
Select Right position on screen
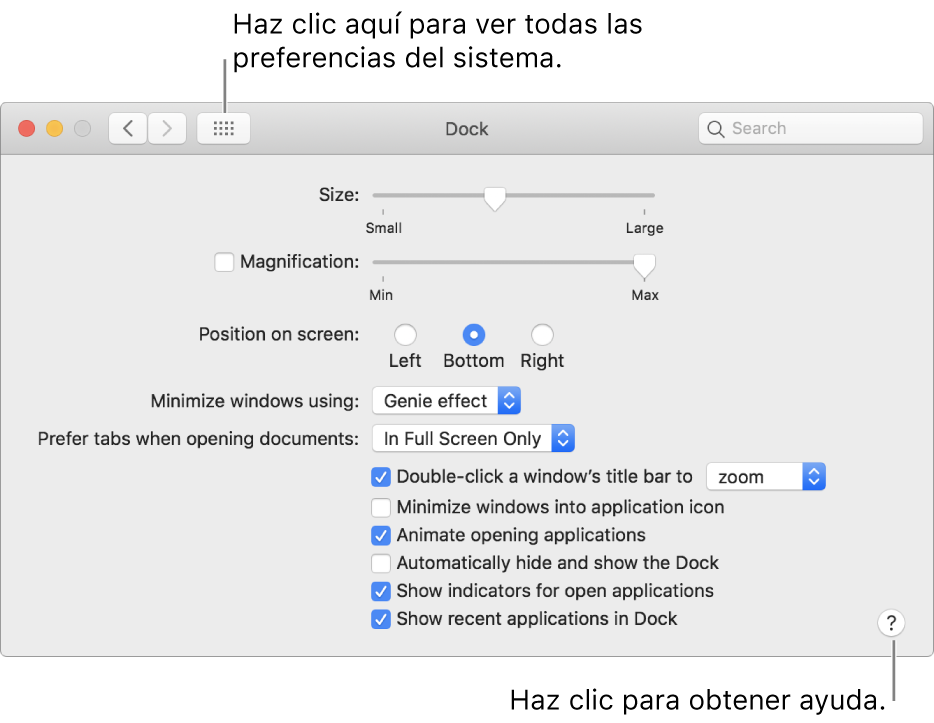(x=541, y=335)
